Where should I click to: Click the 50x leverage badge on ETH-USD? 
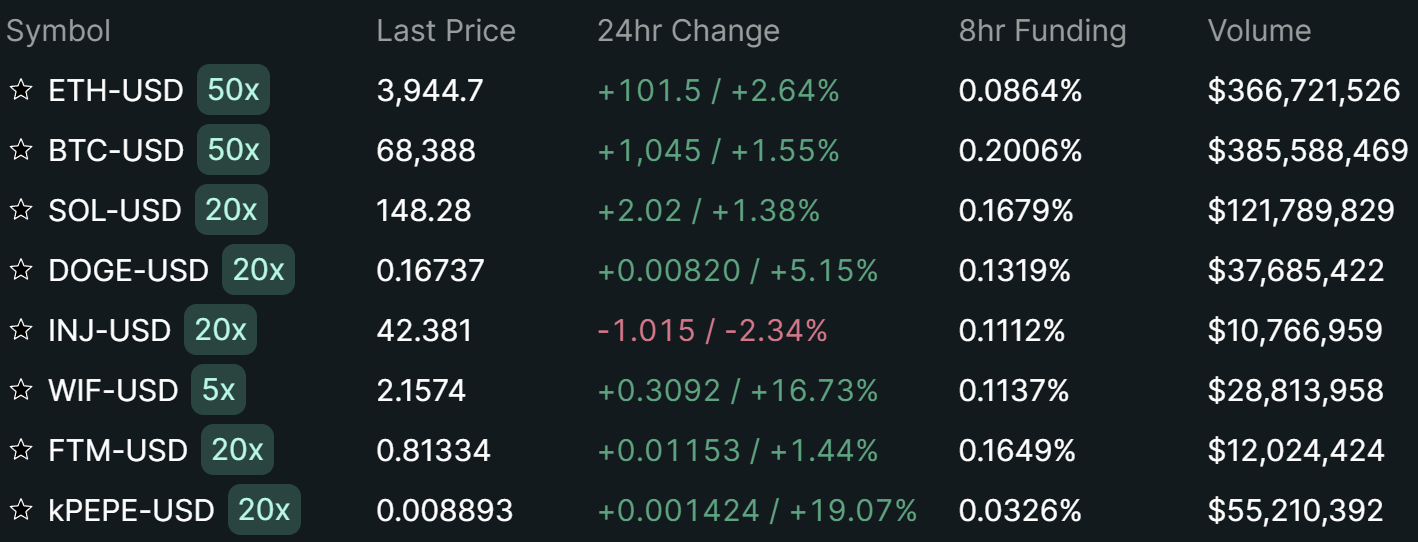click(233, 90)
